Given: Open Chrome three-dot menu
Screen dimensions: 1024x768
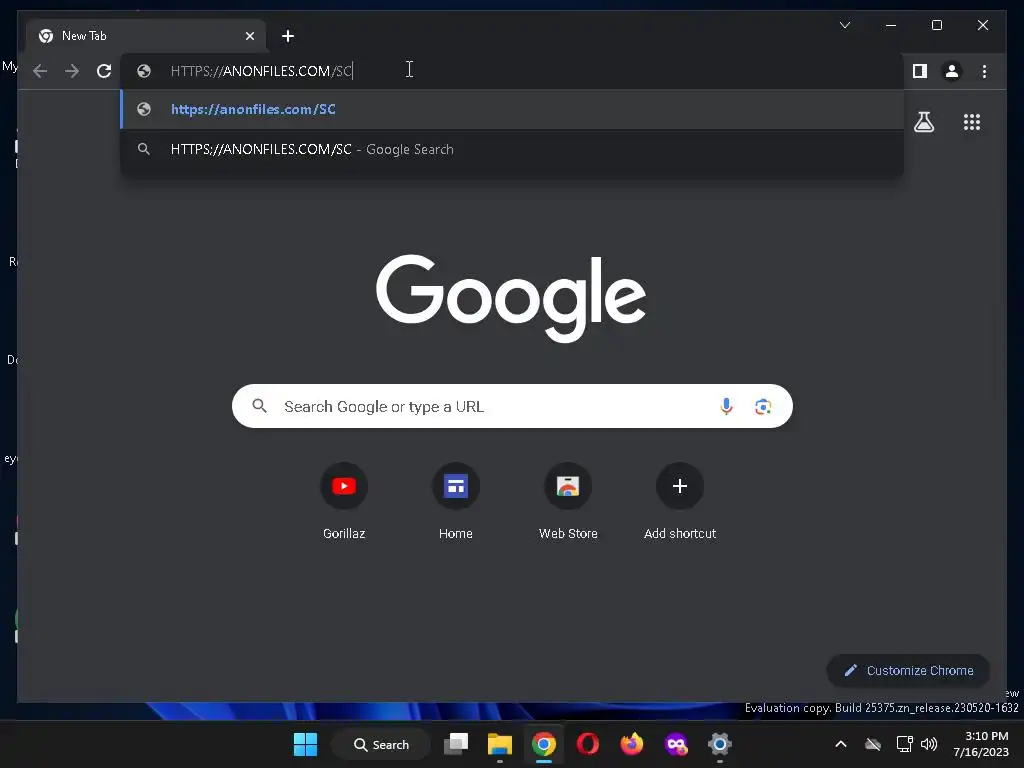Looking at the screenshot, I should (x=984, y=71).
